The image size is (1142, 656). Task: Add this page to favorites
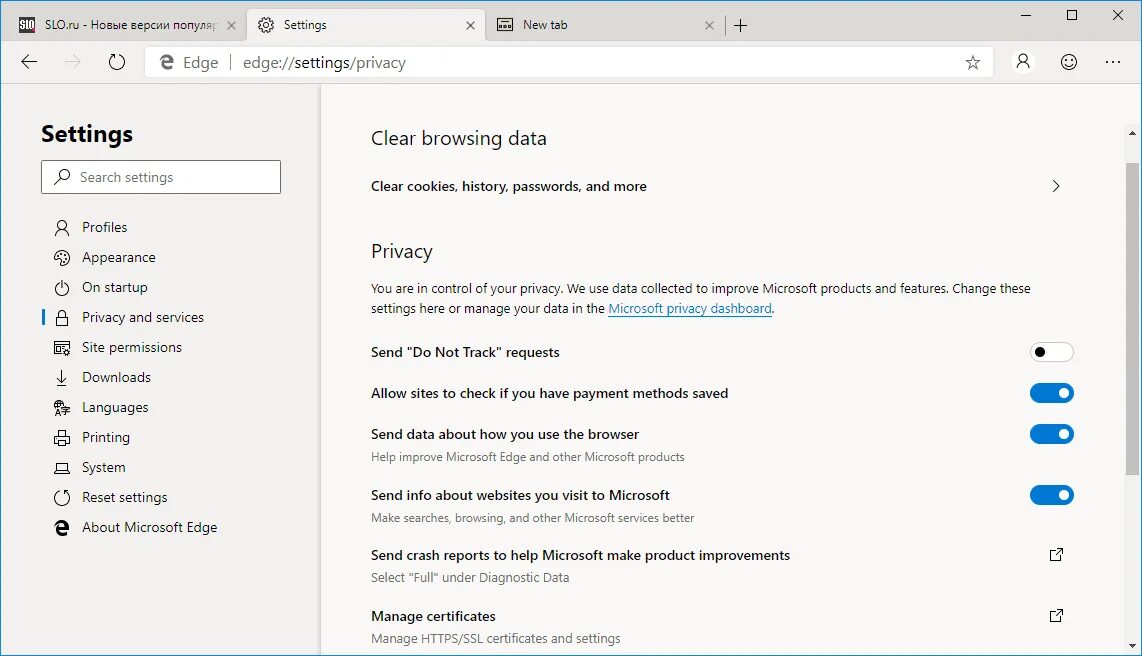click(972, 62)
